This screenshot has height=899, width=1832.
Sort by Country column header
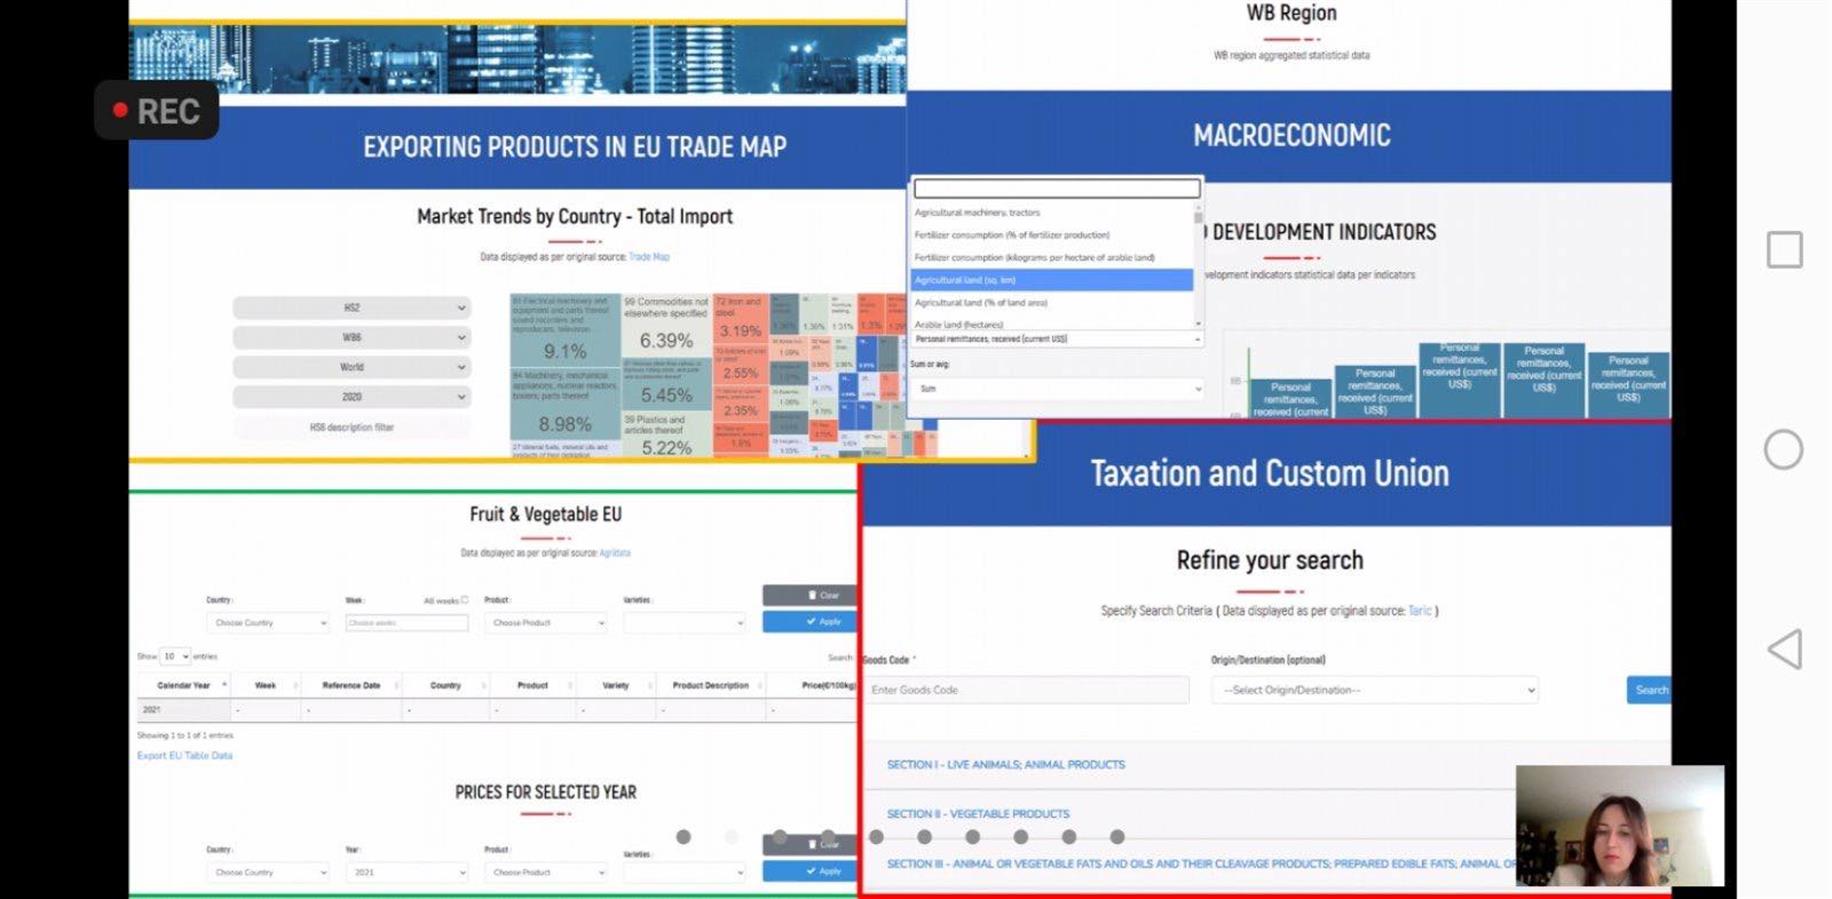(x=446, y=686)
